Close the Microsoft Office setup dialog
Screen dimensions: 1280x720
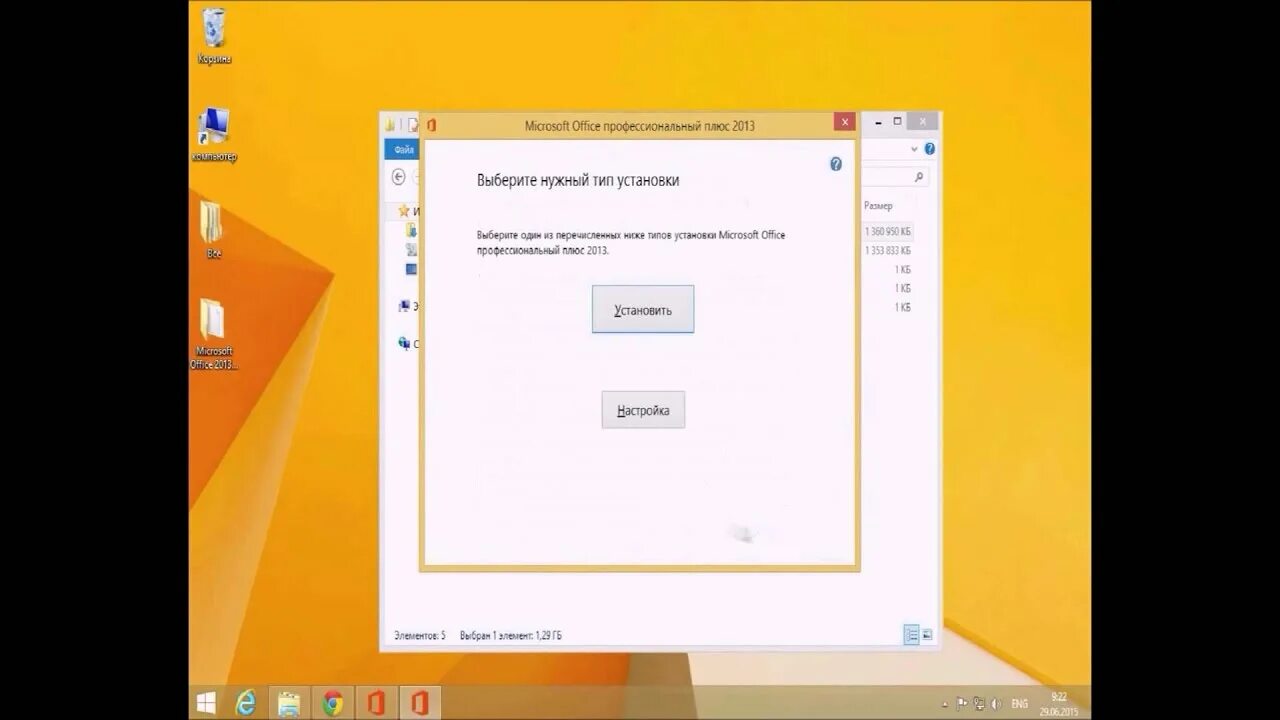[845, 122]
